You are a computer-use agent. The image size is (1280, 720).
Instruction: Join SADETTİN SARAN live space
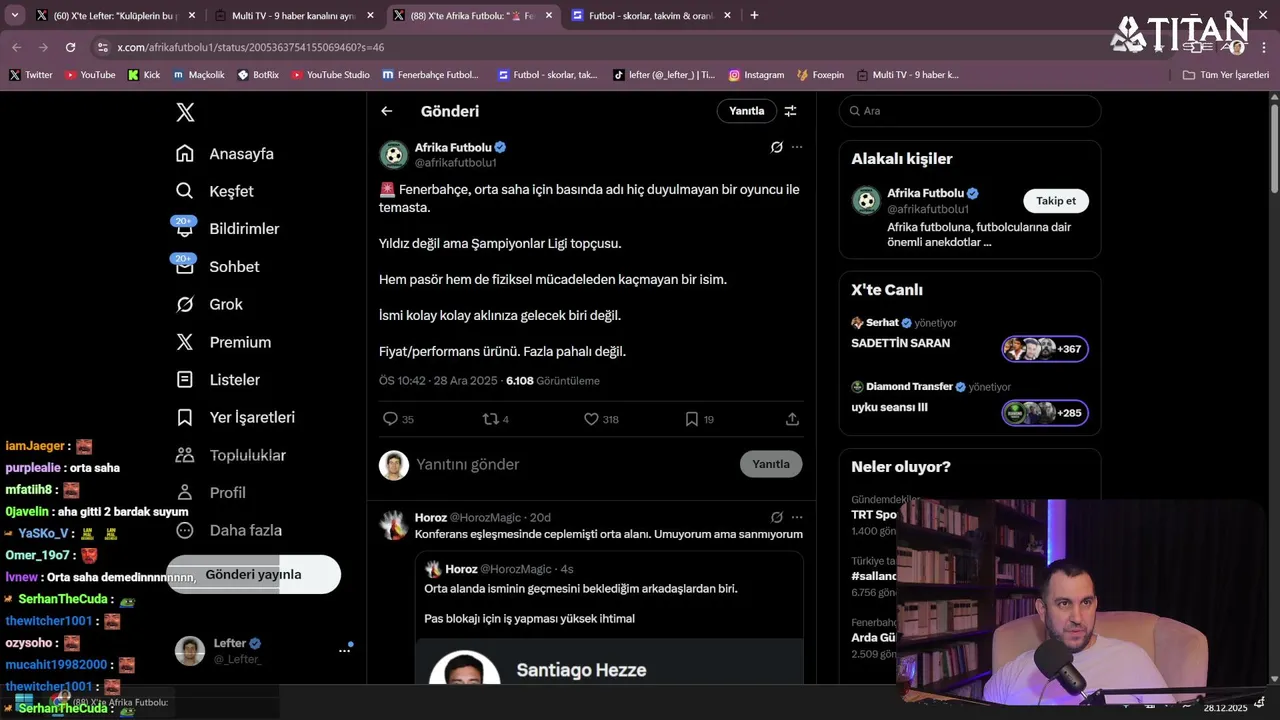point(1045,349)
